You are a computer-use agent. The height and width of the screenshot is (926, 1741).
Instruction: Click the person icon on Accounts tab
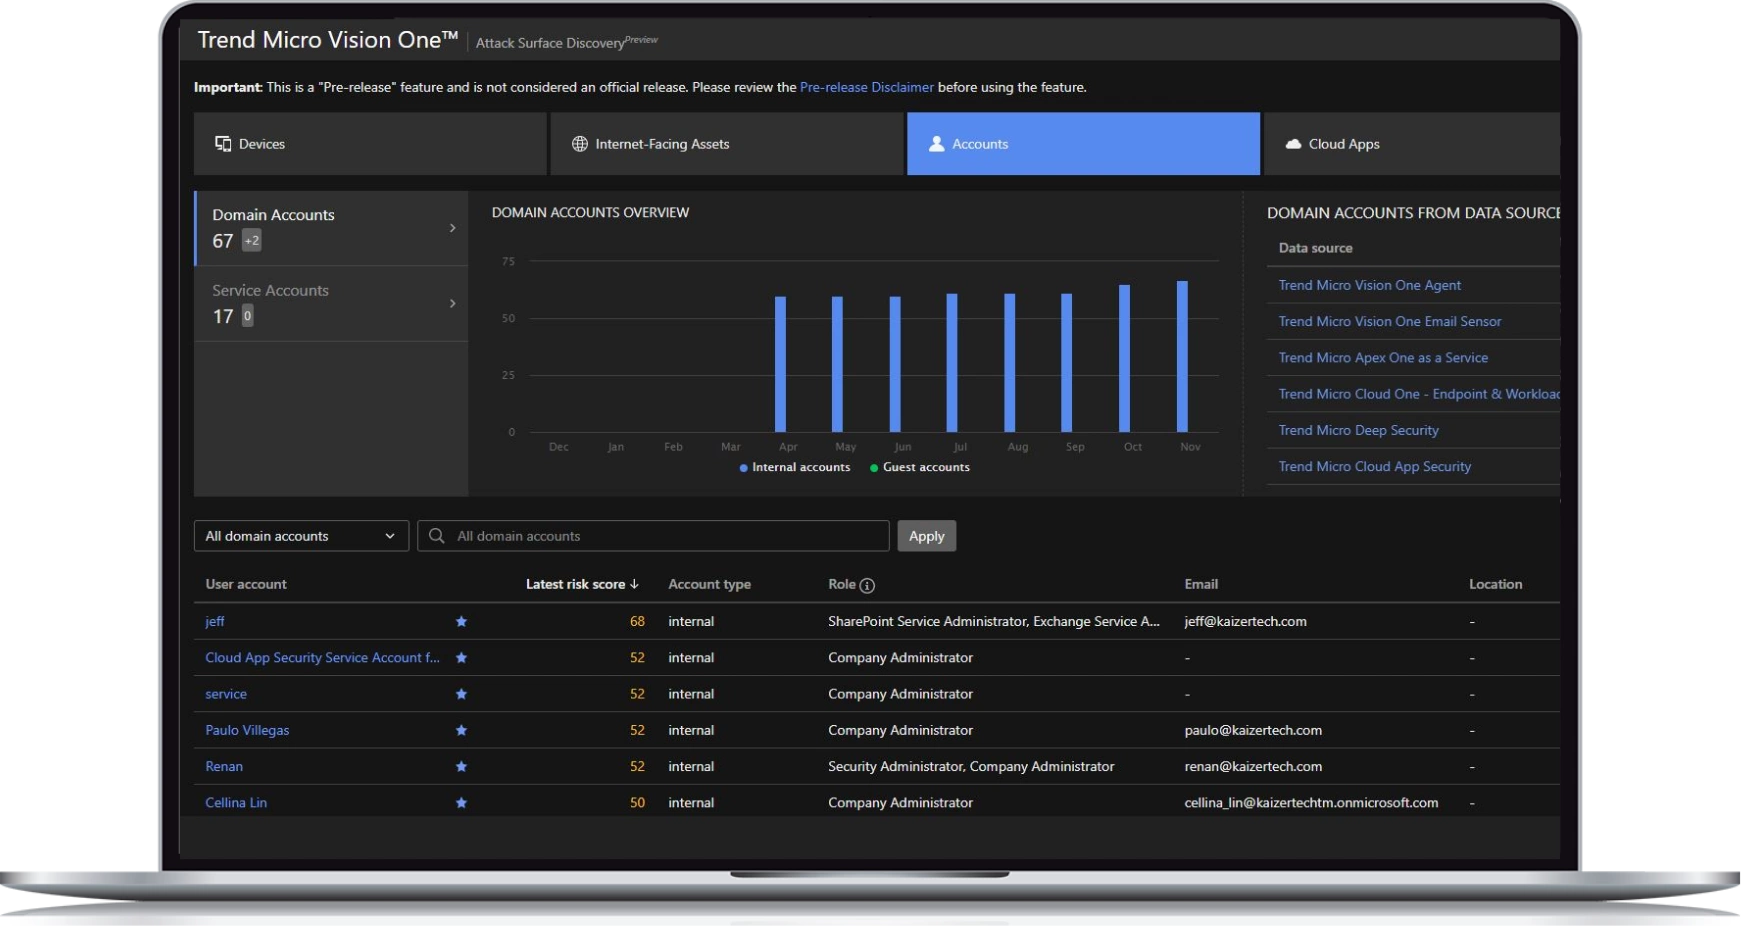click(936, 144)
